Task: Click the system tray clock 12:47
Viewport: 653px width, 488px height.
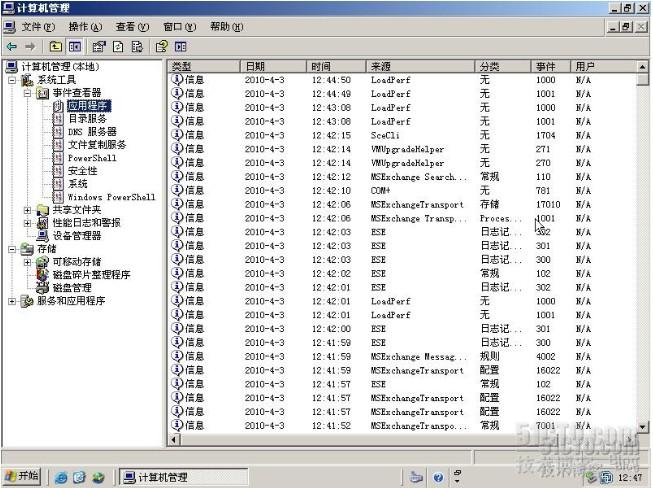Action: pyautogui.click(x=630, y=477)
